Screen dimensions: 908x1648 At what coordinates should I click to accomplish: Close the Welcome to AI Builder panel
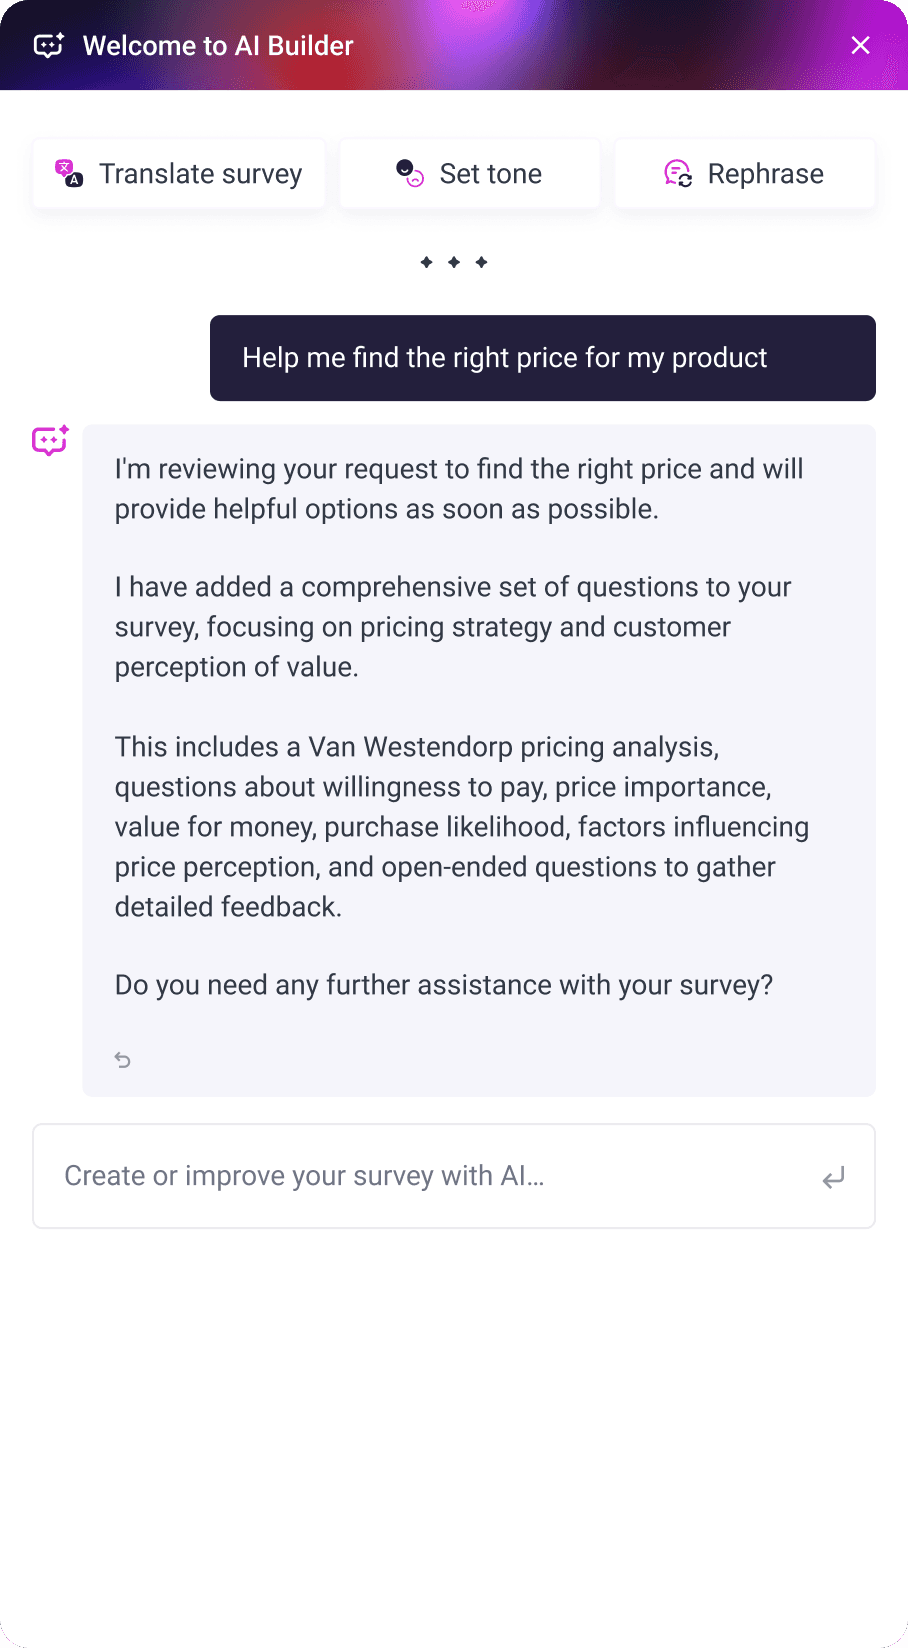click(860, 45)
